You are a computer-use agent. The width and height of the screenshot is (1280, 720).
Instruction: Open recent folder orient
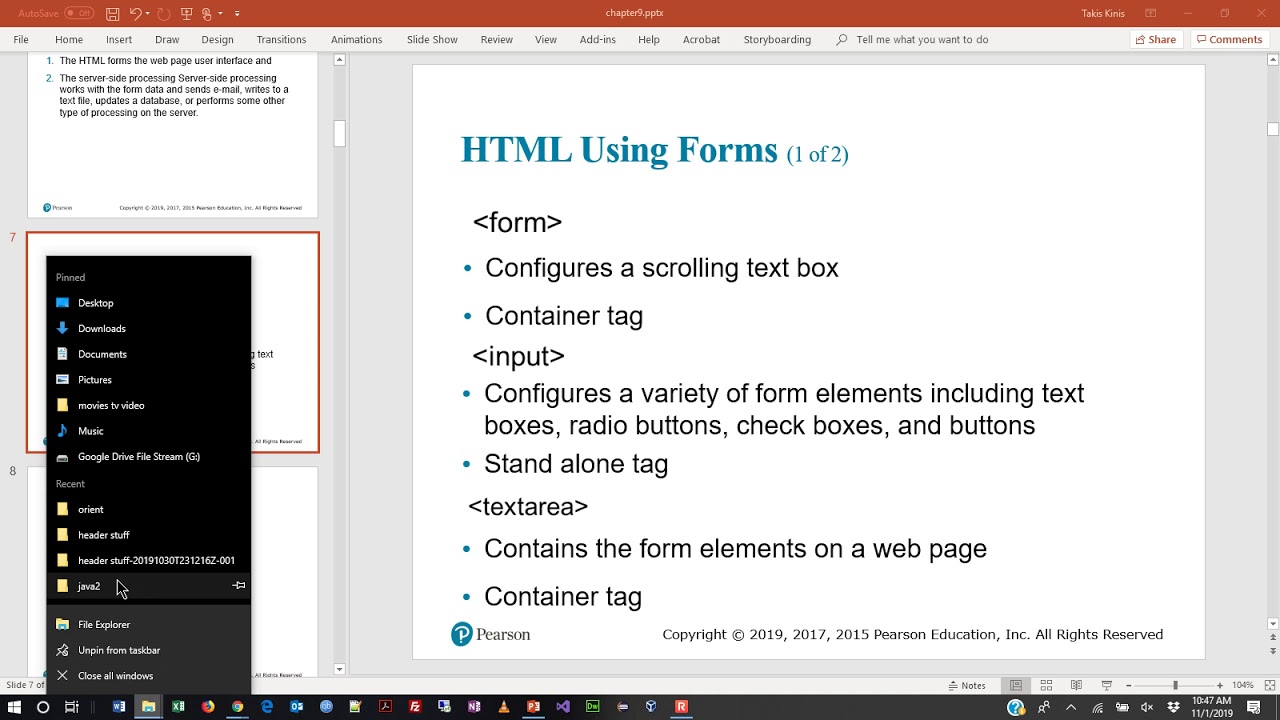click(148, 509)
